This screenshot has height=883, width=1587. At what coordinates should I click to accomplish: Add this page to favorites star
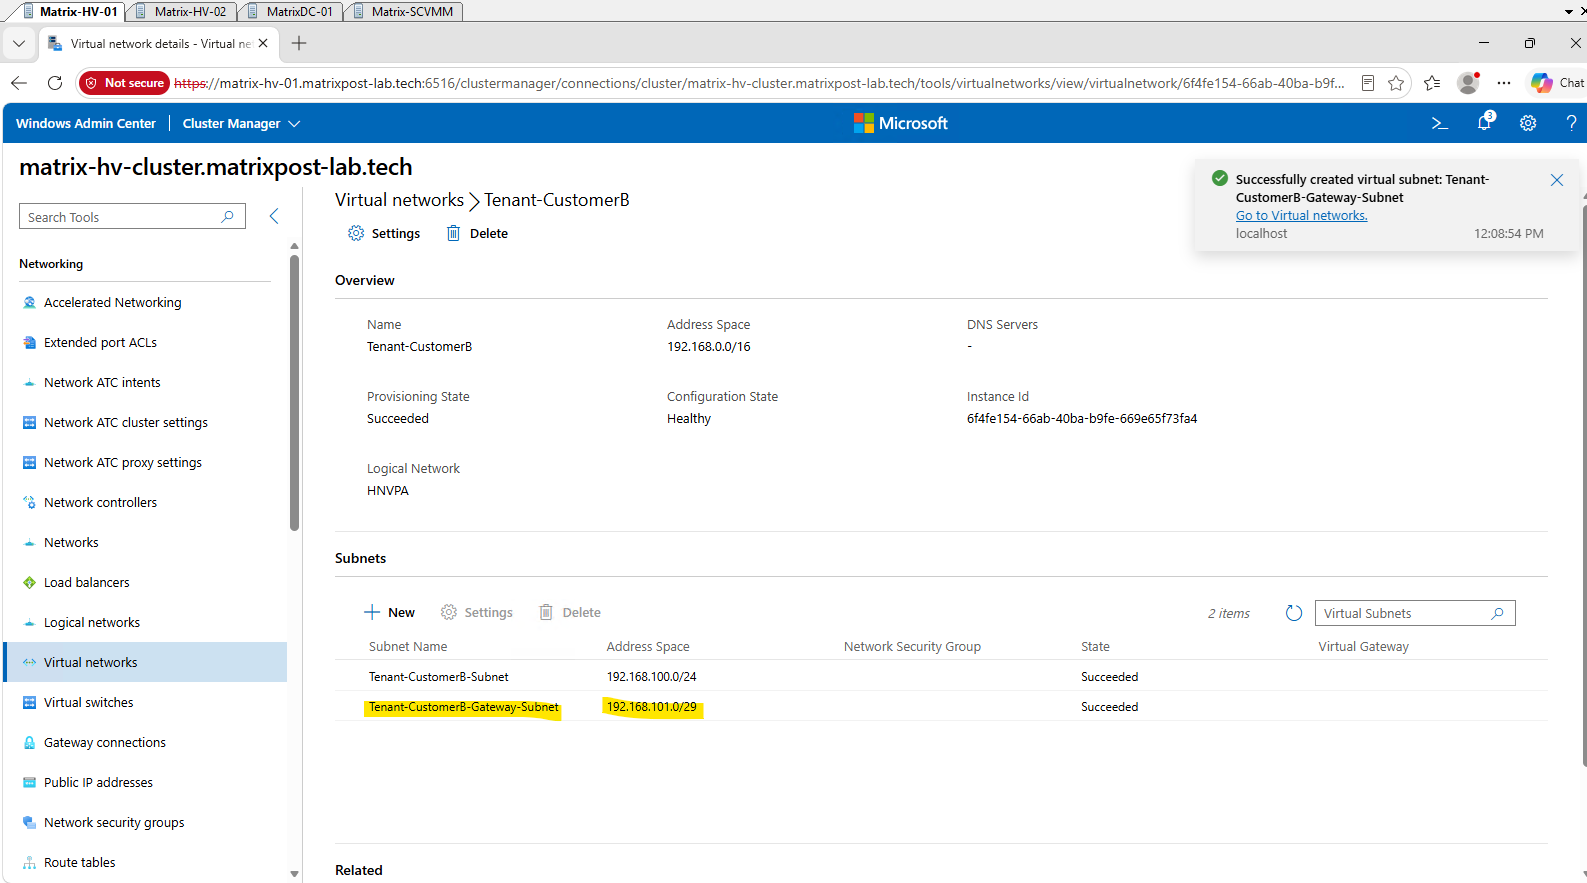(x=1396, y=83)
